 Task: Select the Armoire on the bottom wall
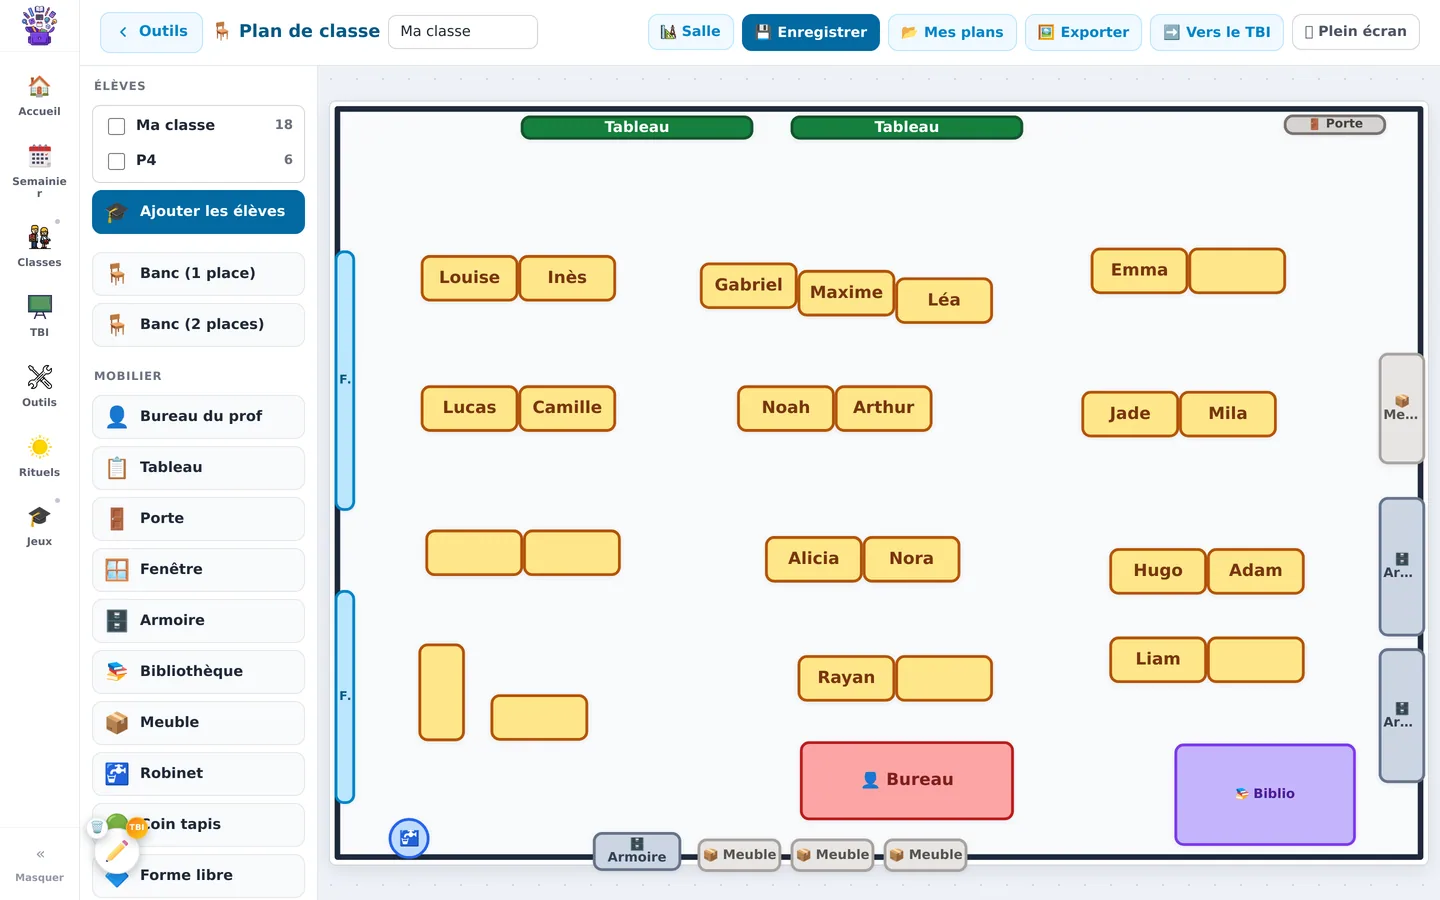click(637, 851)
